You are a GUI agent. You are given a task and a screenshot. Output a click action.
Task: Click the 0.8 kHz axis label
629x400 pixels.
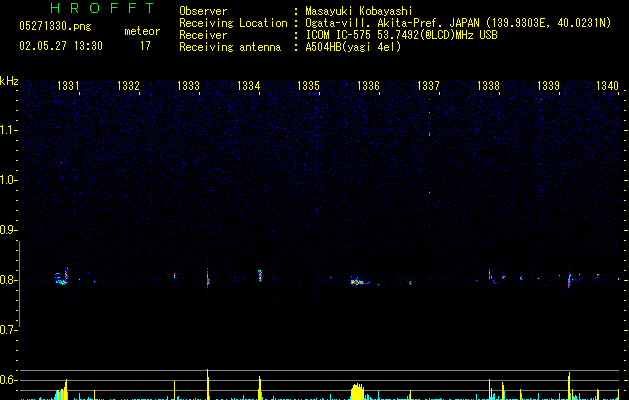(8, 280)
